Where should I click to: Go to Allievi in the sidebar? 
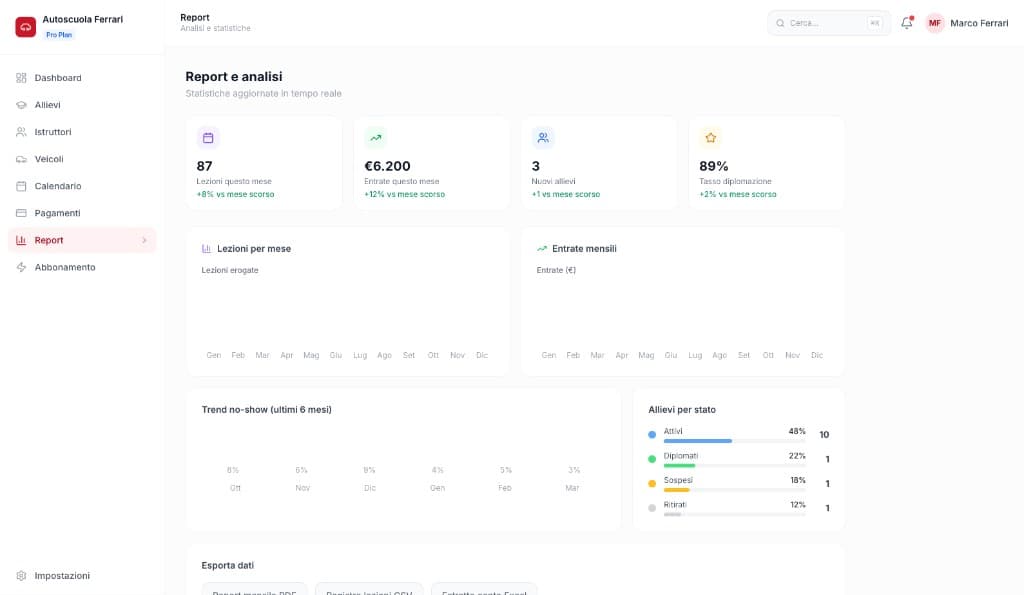pyautogui.click(x=47, y=105)
